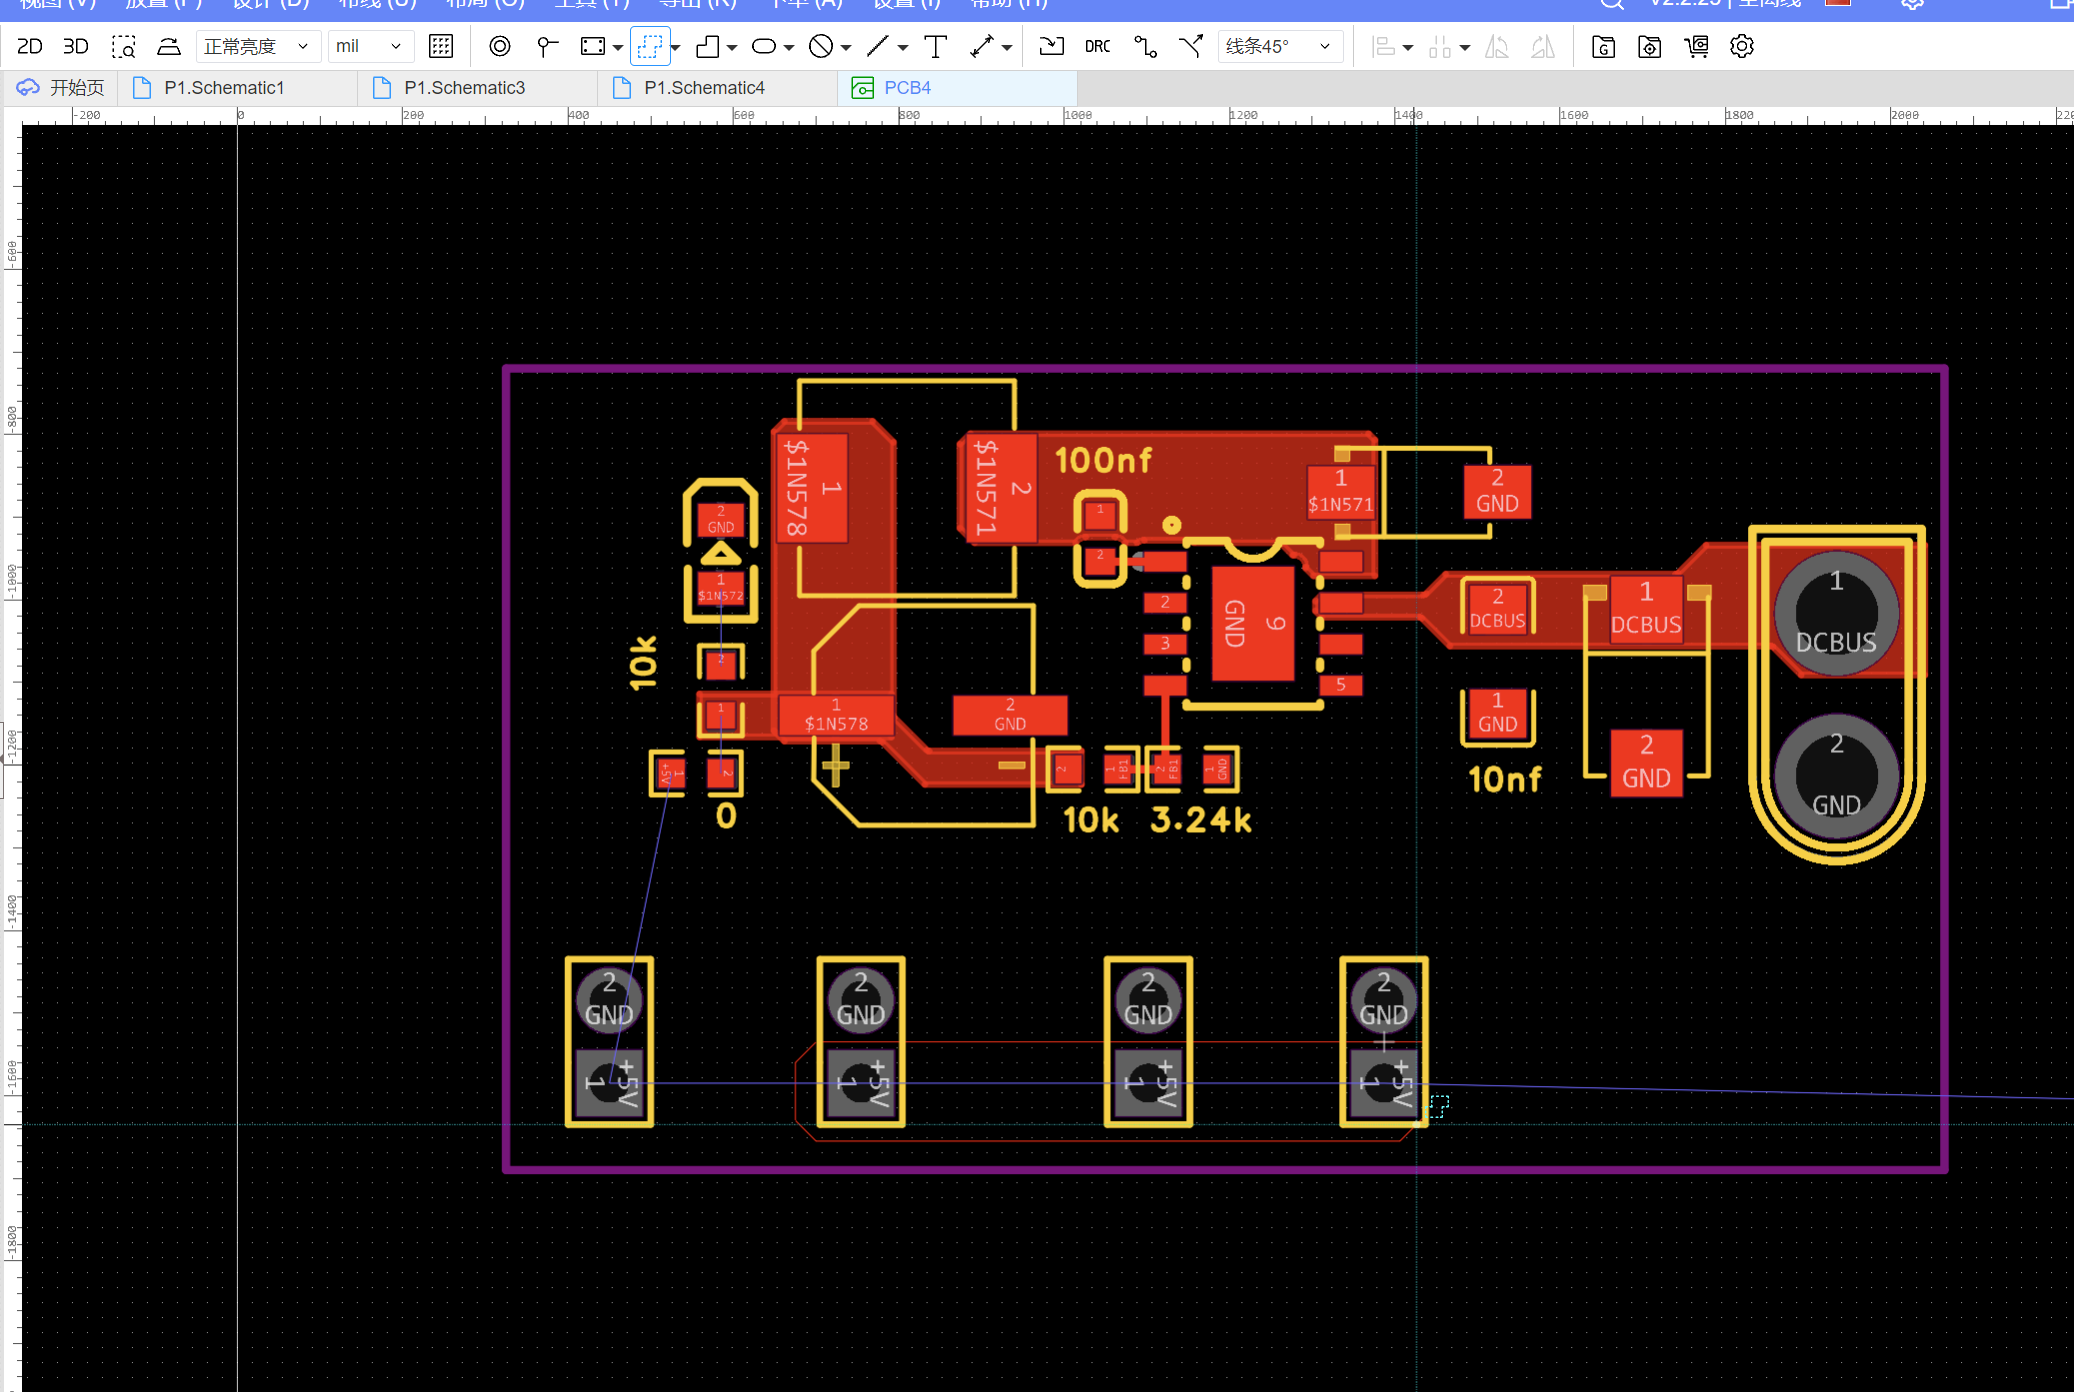Open the 正常亮度 brightness dropdown
Screen dimensions: 2074x1392
(x=258, y=46)
